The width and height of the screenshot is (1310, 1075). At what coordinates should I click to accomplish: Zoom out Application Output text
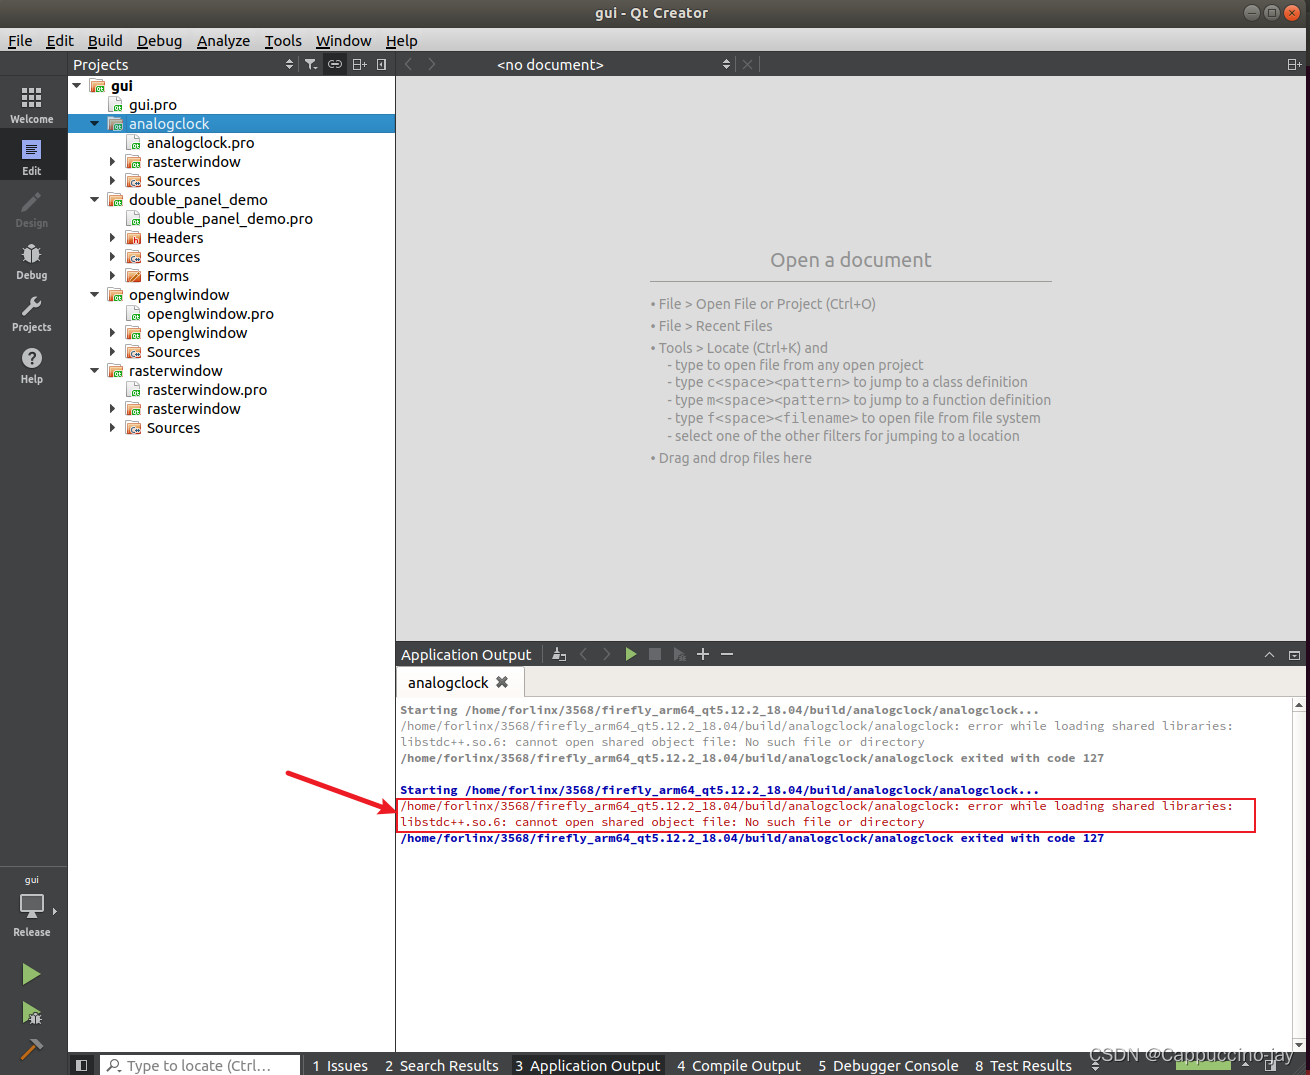pyautogui.click(x=727, y=654)
